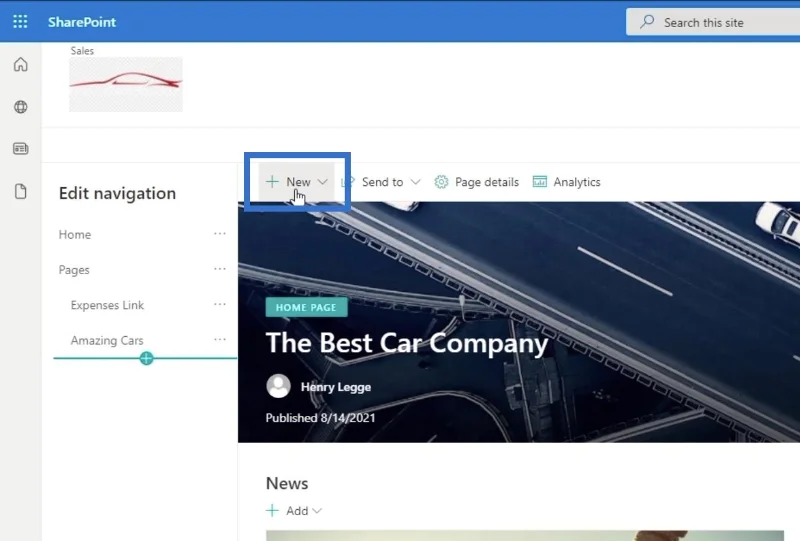Click Henry Legge's avatar icon
The image size is (800, 541).
pyautogui.click(x=279, y=386)
